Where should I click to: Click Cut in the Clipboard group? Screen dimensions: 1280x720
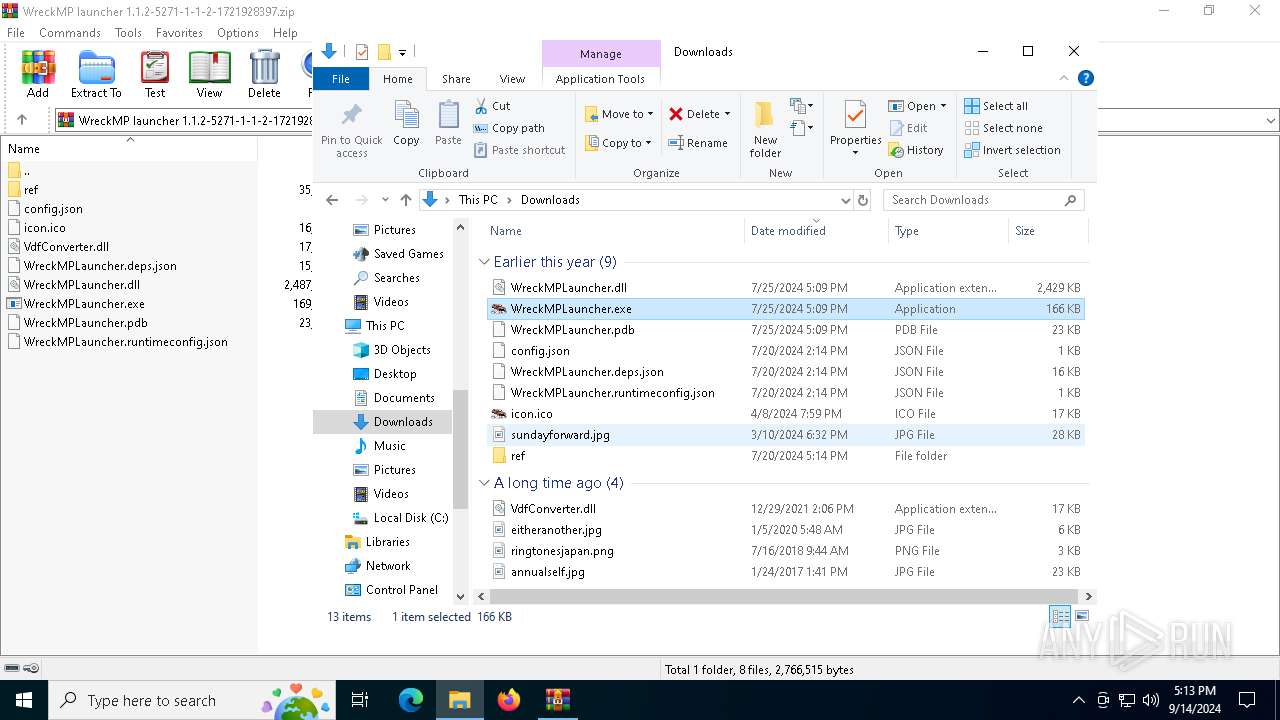coord(492,106)
